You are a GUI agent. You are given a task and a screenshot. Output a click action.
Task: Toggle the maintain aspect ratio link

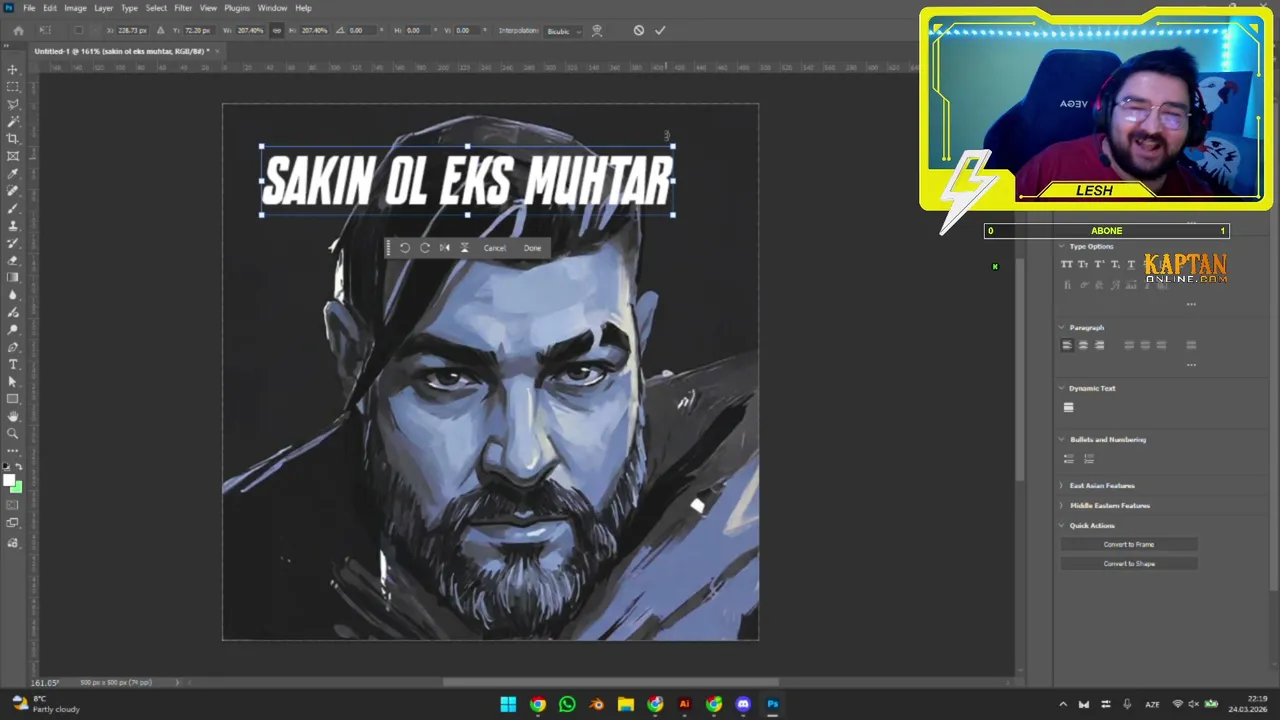277,31
